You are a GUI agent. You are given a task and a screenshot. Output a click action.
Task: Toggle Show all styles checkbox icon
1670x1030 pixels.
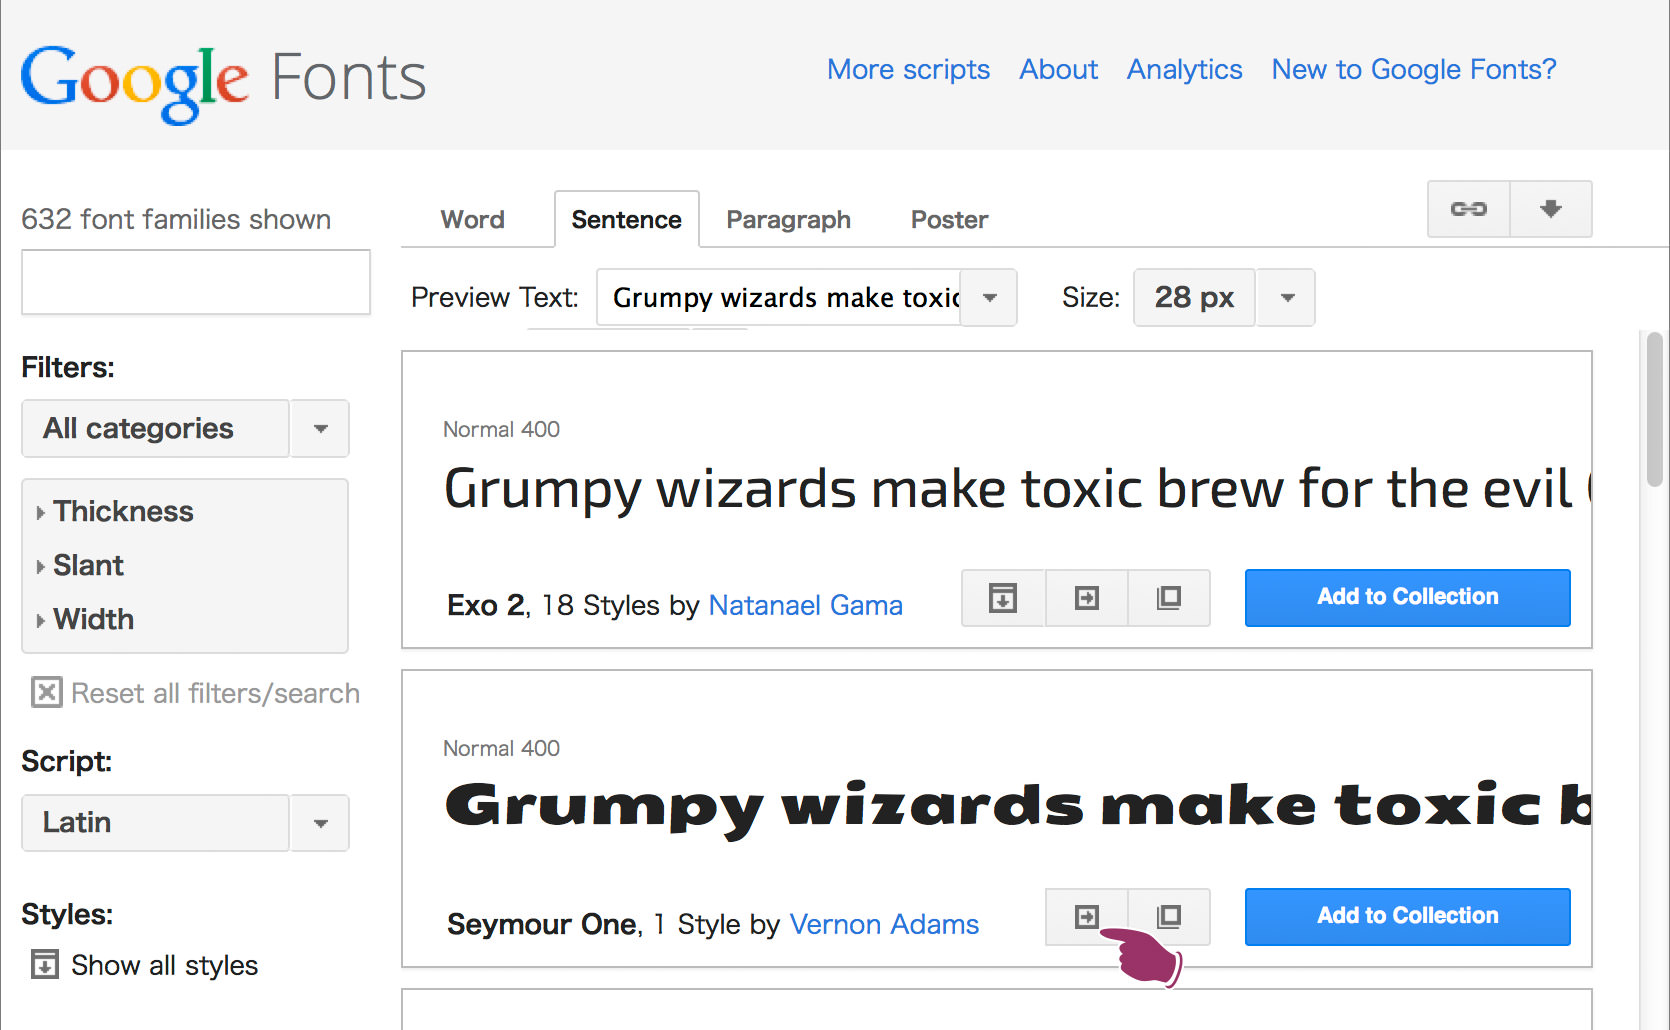click(x=45, y=964)
